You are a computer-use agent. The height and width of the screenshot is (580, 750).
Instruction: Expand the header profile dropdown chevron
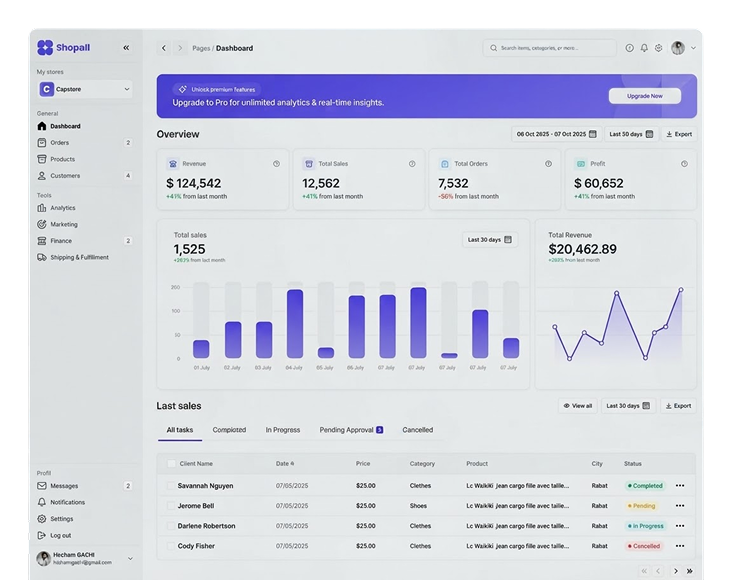[x=693, y=48]
